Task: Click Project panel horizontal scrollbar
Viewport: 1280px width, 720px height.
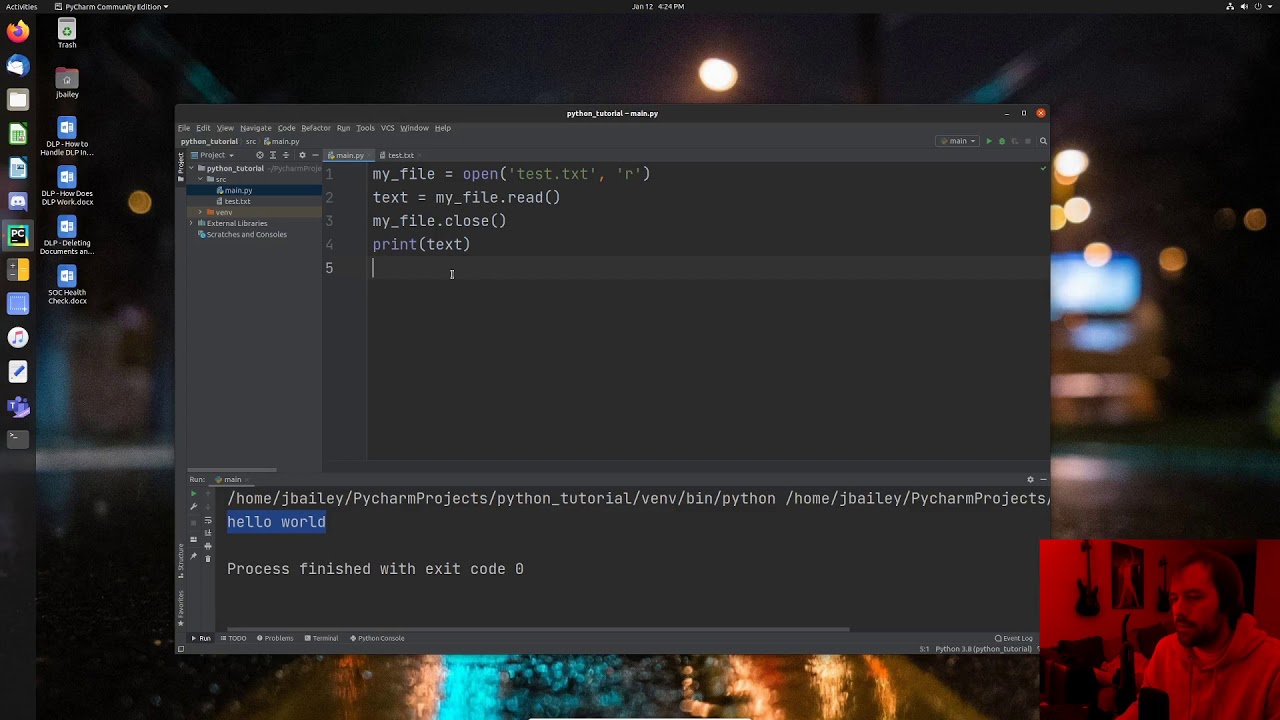Action: [232, 469]
